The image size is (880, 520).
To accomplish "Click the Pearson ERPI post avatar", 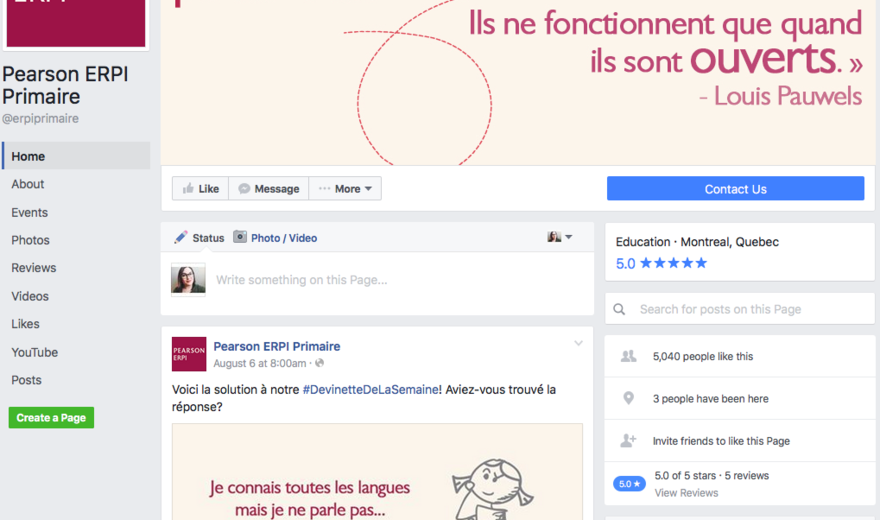I will [189, 354].
